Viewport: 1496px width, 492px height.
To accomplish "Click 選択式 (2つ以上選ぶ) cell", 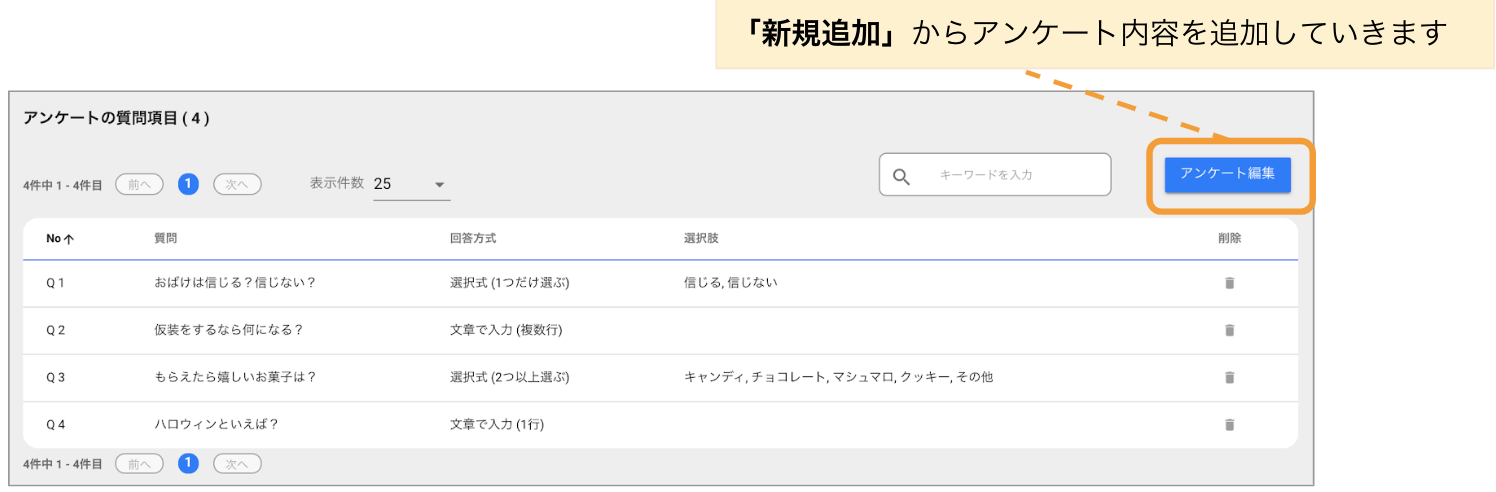I will tap(510, 377).
